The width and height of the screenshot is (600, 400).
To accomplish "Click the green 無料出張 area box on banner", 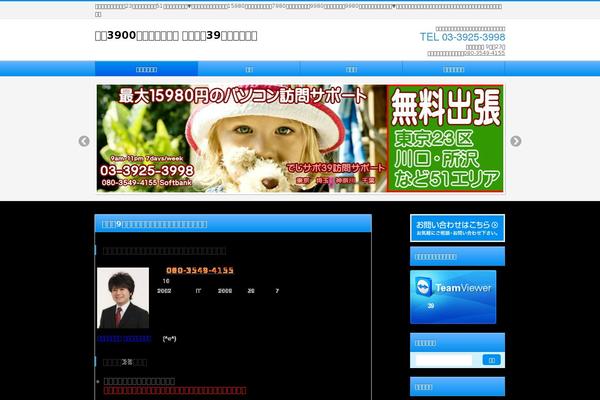I will pos(445,138).
